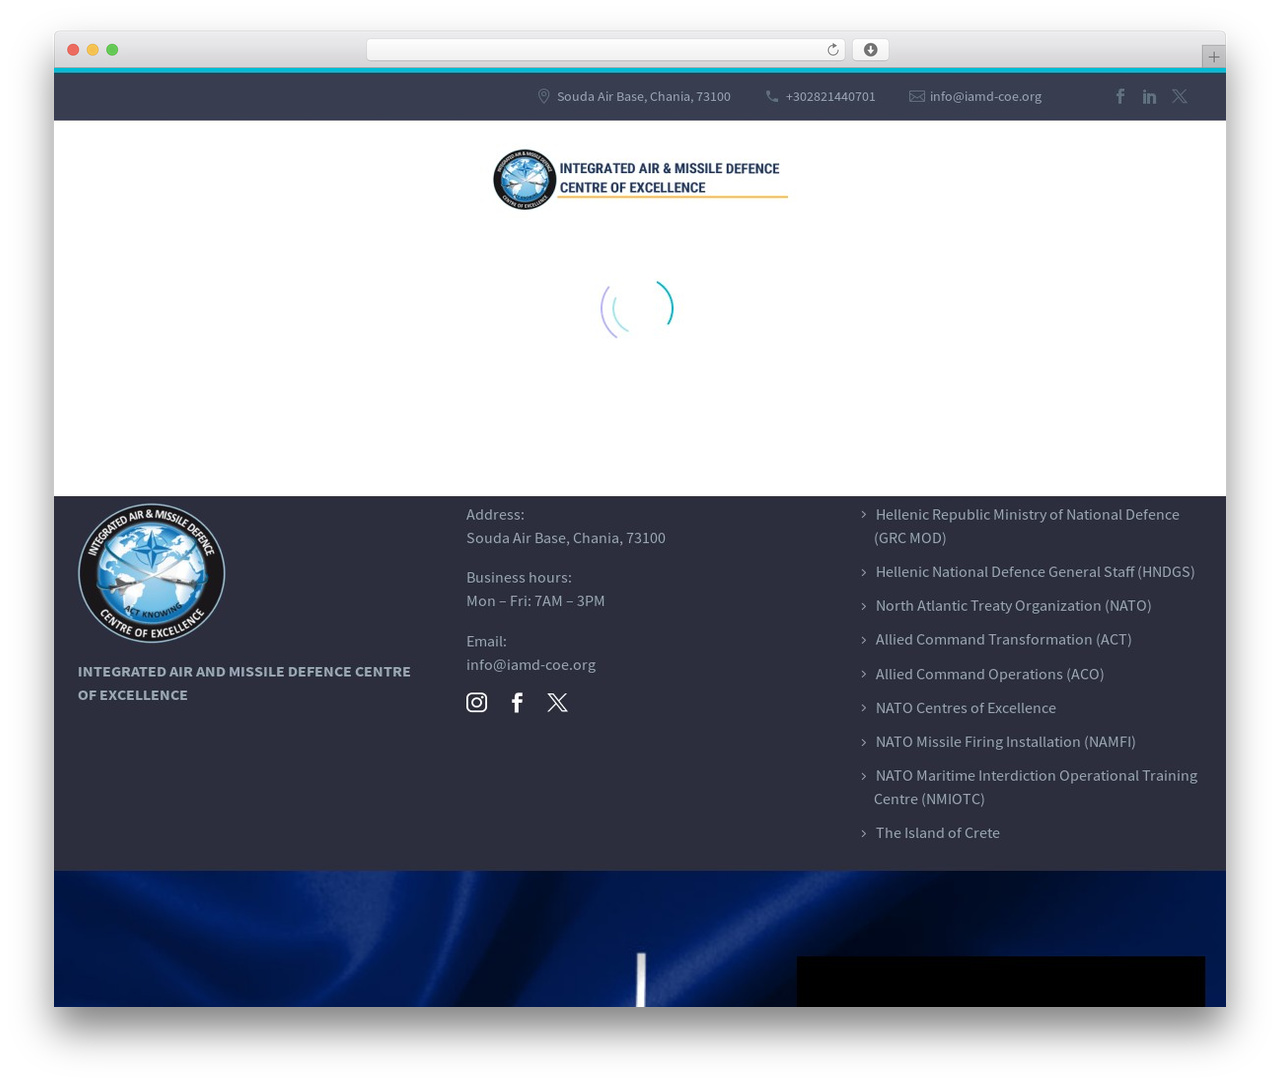
Task: Click the 'Business hours:' label
Action: coord(519,577)
